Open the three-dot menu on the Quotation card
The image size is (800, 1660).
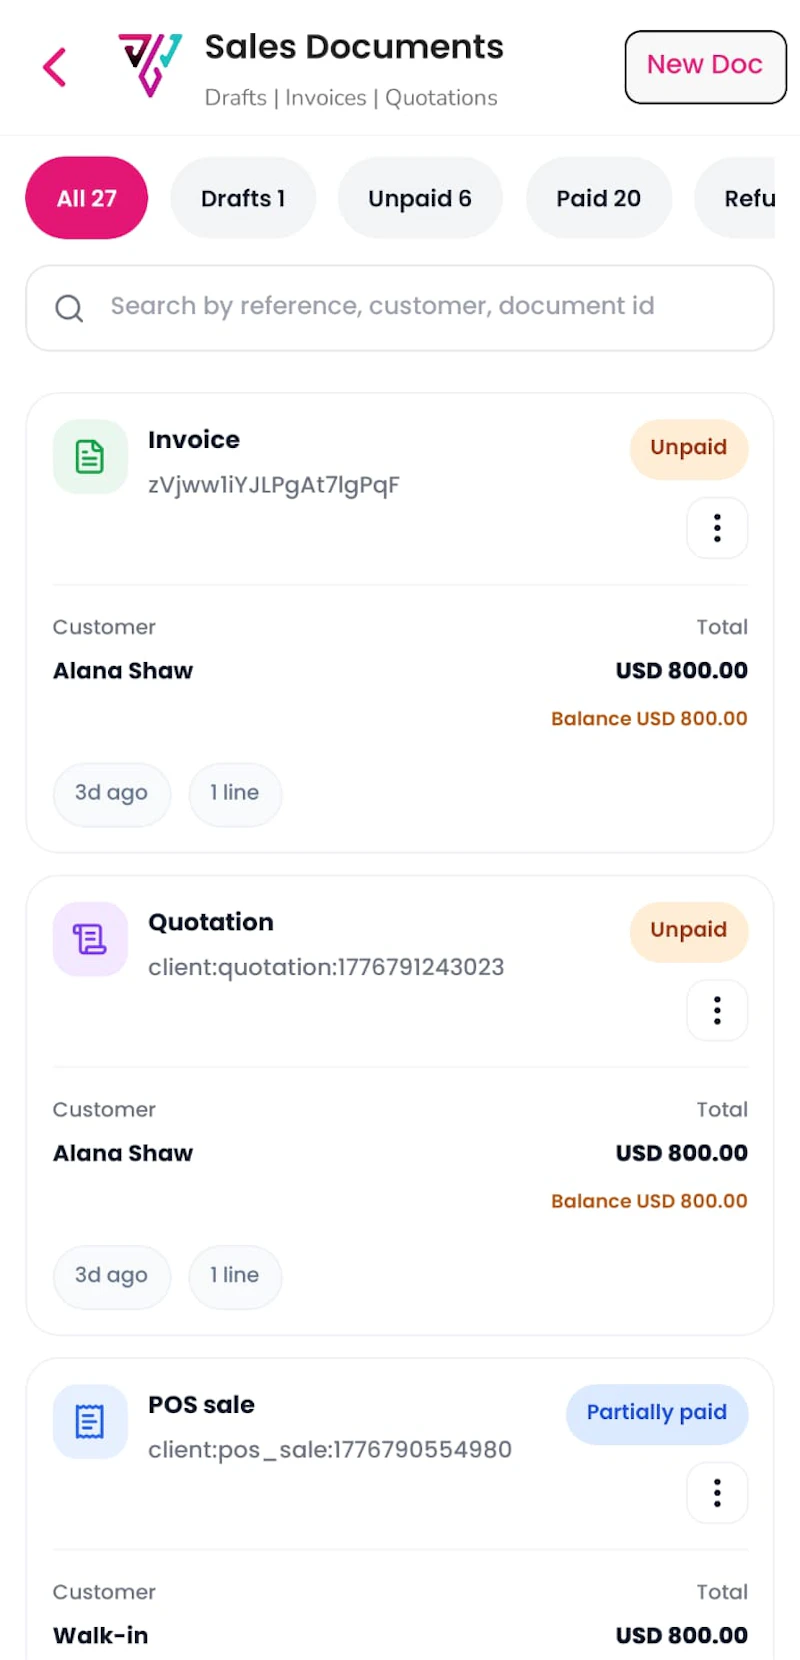(x=717, y=1010)
